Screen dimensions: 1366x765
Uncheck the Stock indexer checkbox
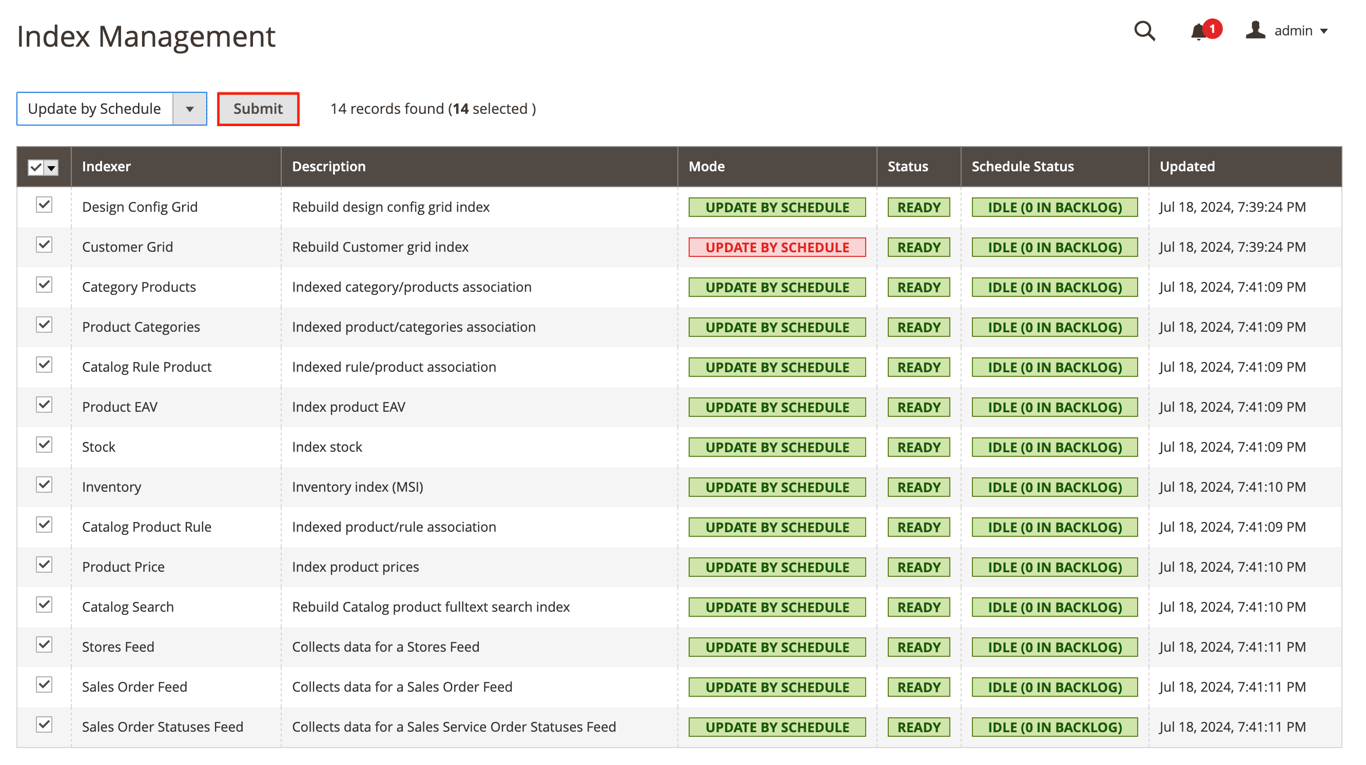pos(44,444)
